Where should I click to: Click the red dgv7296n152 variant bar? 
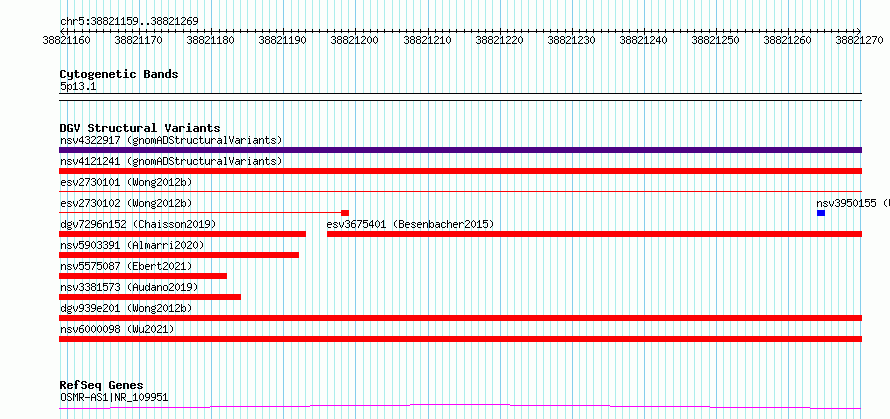(x=182, y=234)
